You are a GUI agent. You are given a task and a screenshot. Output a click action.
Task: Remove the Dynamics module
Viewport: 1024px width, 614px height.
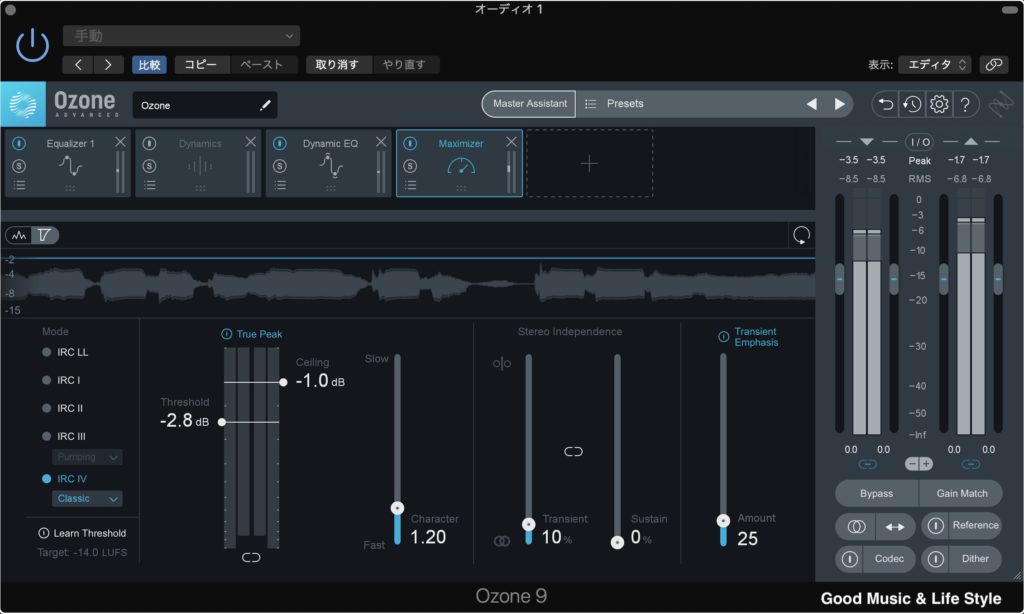[251, 142]
